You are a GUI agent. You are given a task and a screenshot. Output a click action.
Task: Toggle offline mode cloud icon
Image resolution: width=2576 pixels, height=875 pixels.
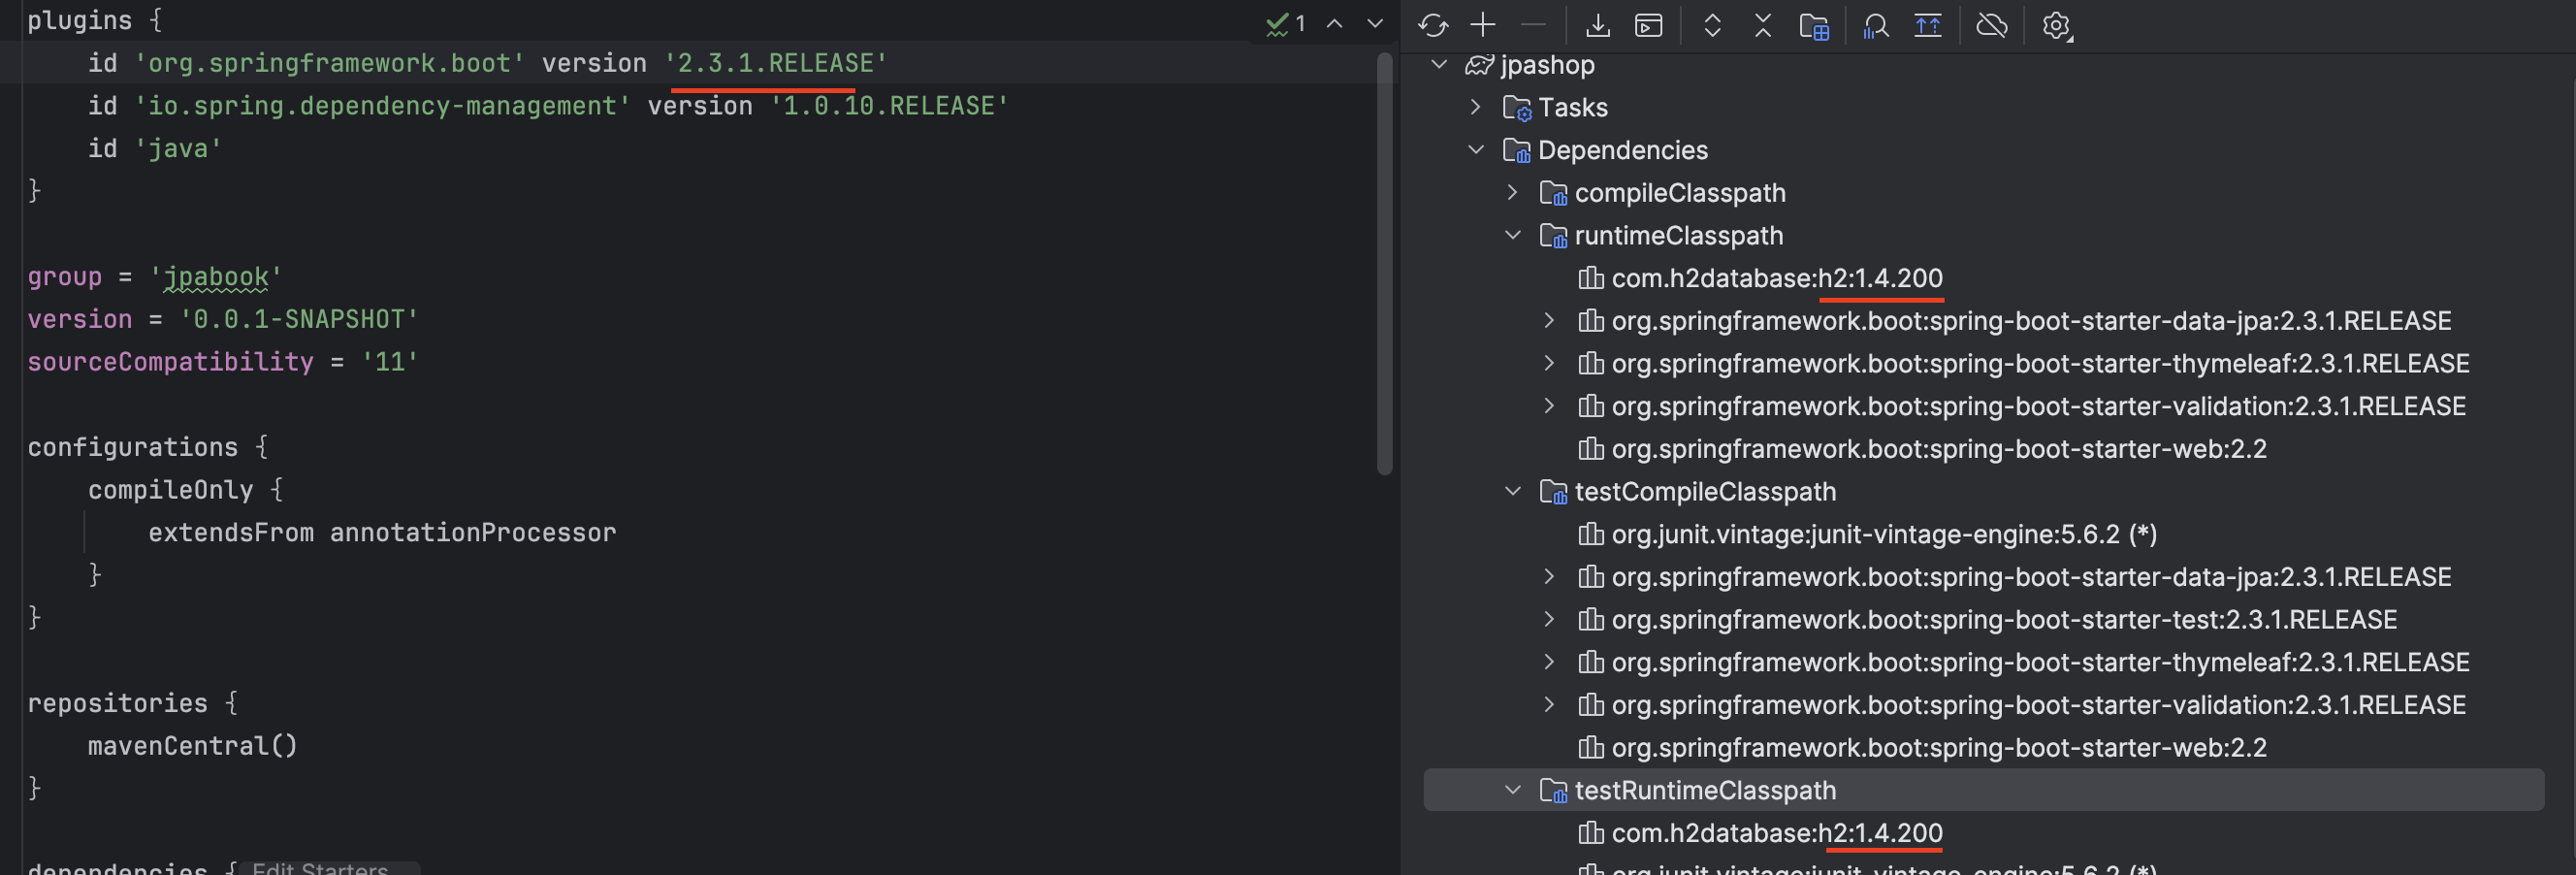[x=1992, y=25]
